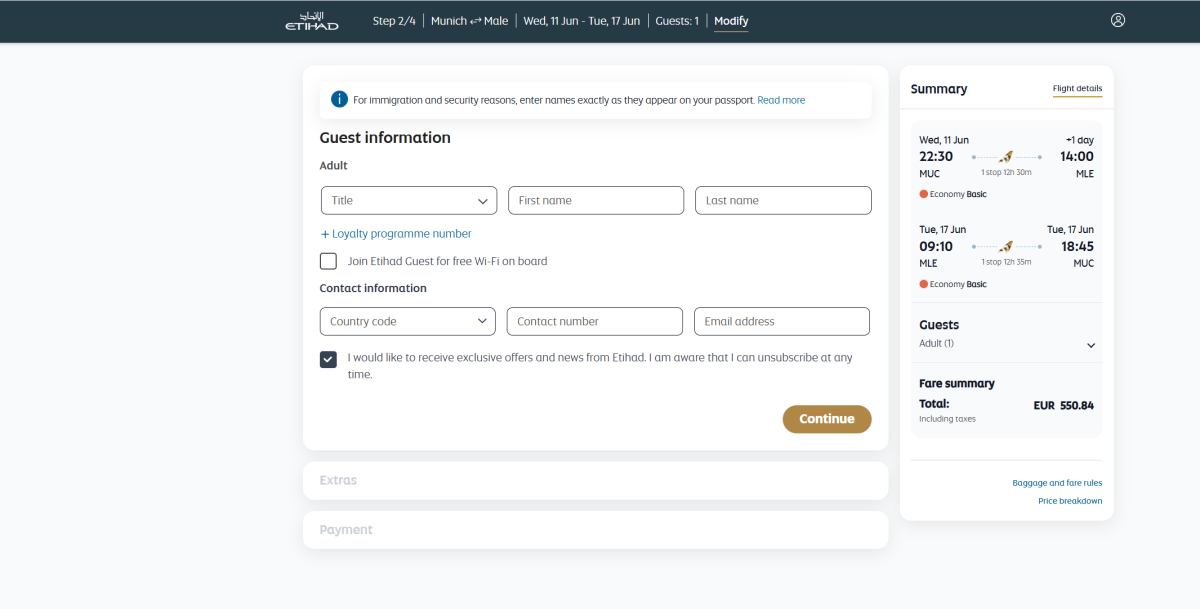
Task: Click outbound flight route airplane icon
Action: point(1006,157)
